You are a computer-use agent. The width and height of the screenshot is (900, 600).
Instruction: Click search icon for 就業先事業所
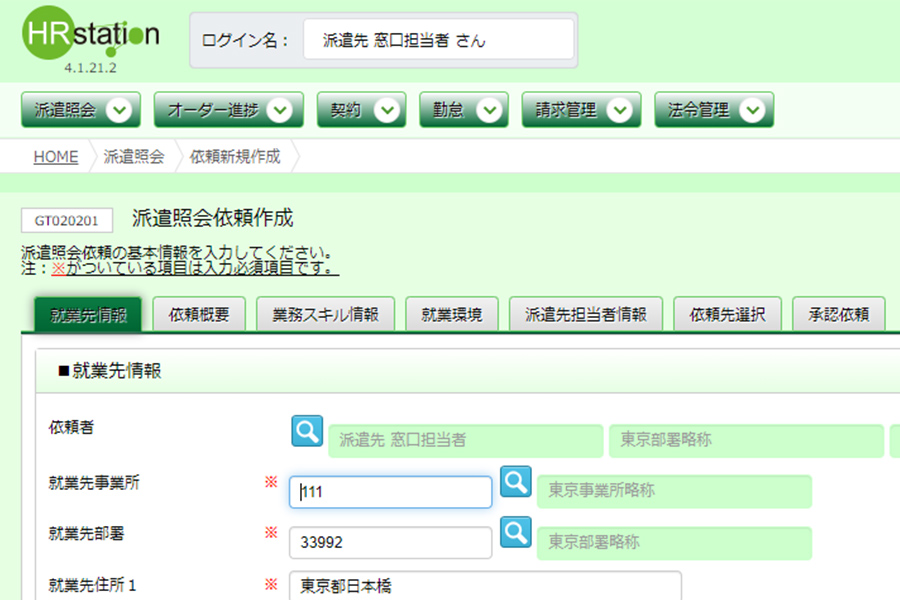pos(515,482)
